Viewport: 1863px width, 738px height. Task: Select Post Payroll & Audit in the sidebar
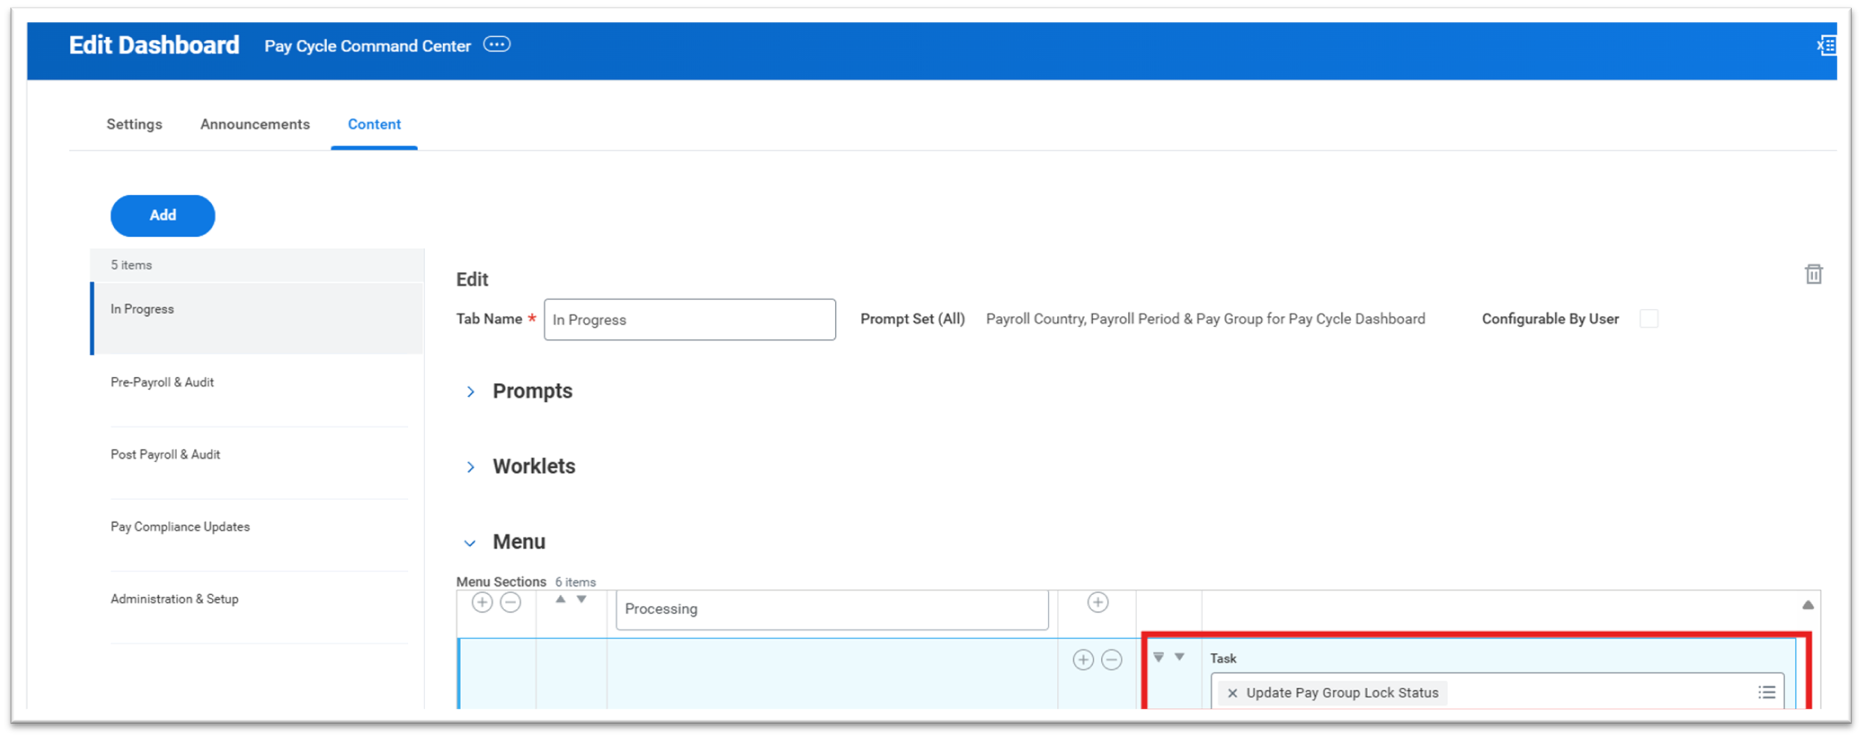(165, 454)
